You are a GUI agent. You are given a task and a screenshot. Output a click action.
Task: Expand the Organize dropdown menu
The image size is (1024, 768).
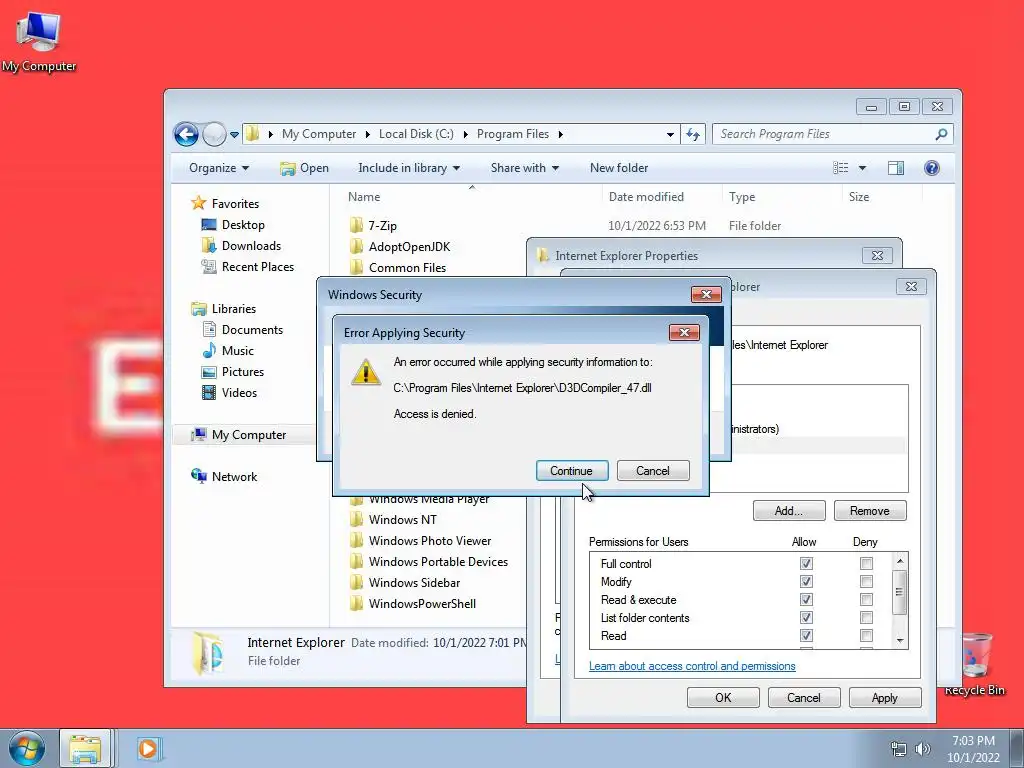219,168
